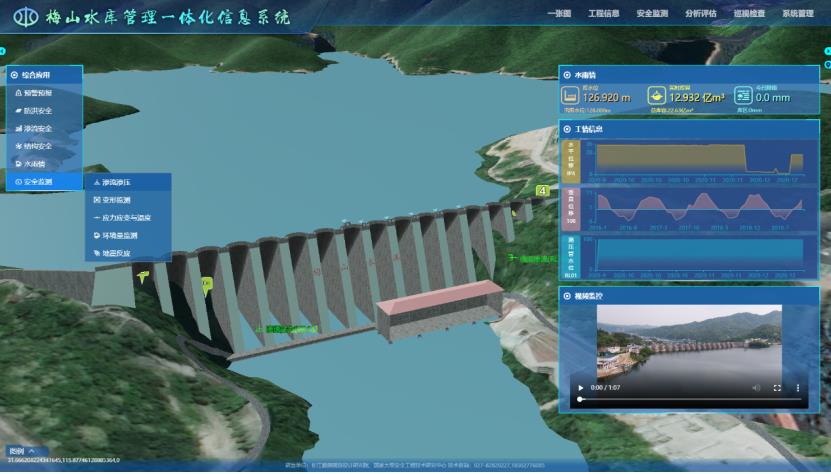Open the 巡视检查 top menu
Screen dimensions: 831x474
[749, 14]
